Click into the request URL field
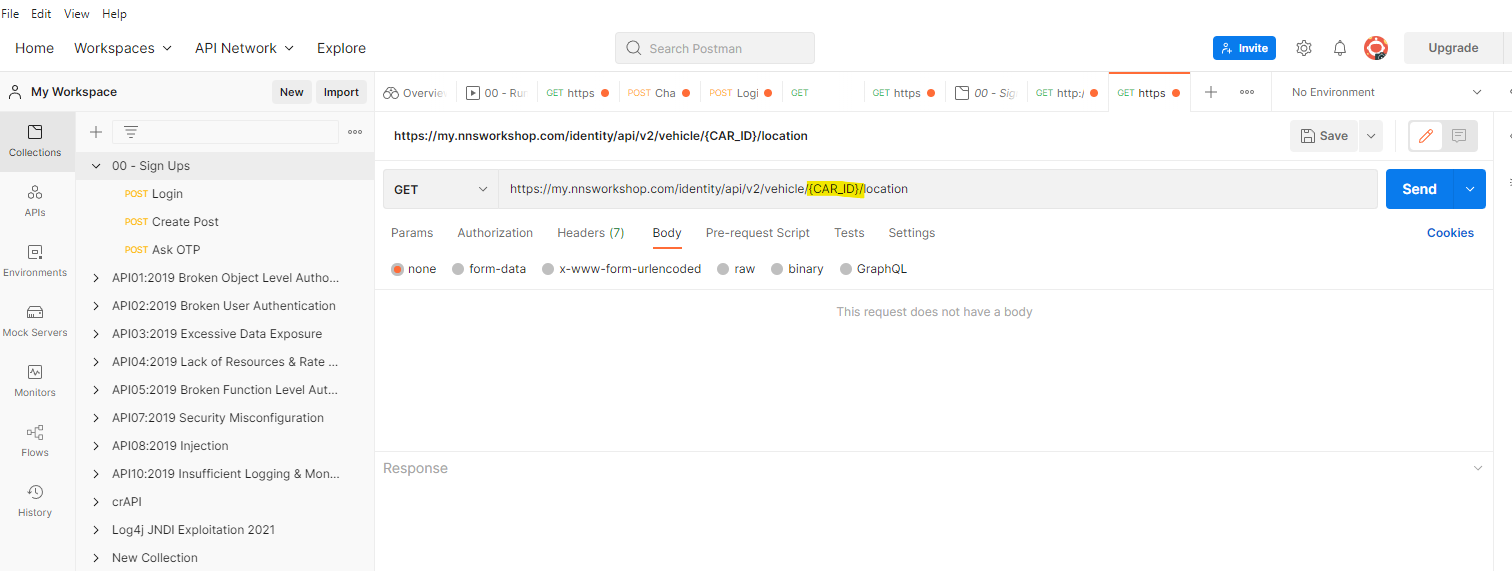 coord(939,189)
